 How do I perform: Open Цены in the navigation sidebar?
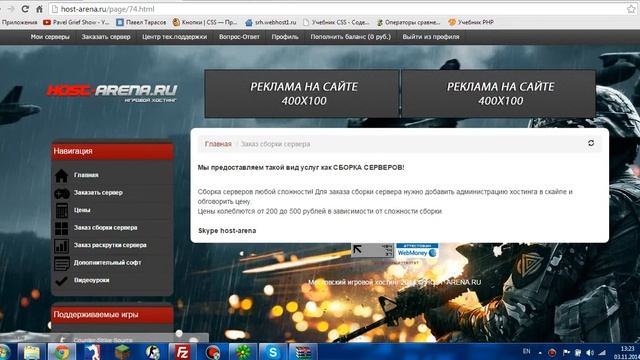[x=82, y=210]
